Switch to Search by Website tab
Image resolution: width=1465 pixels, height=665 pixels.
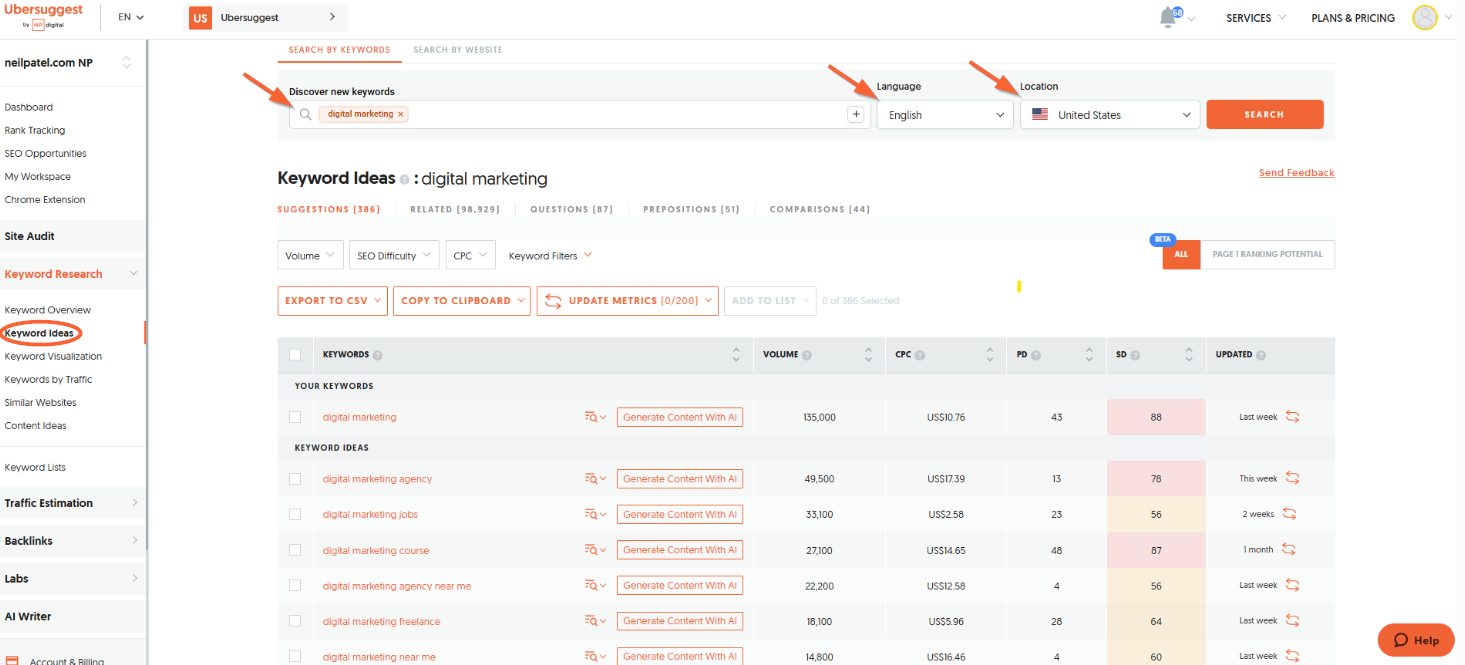click(x=457, y=50)
